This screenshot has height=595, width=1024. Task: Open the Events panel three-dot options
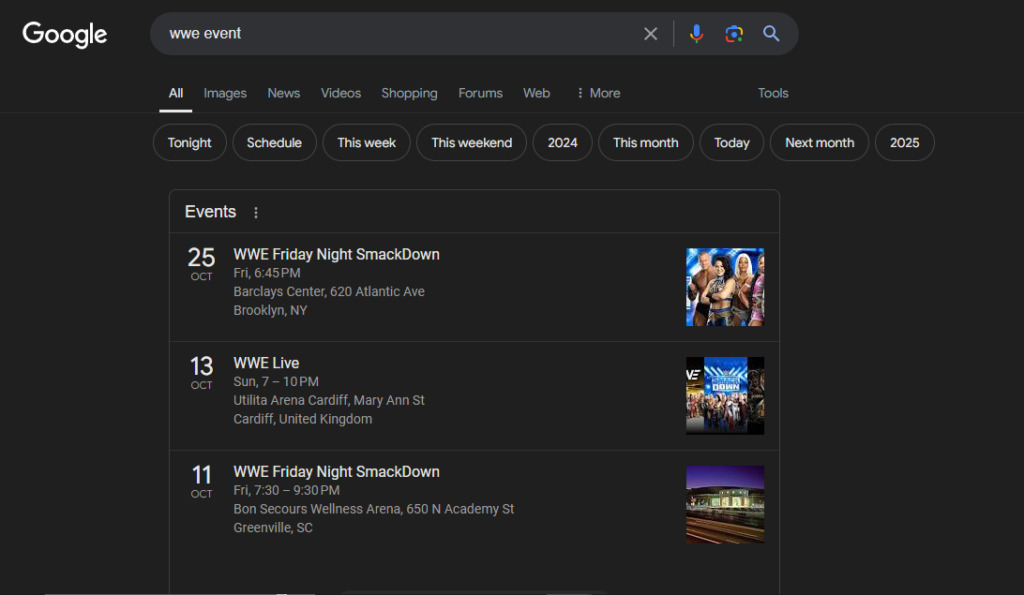pos(256,212)
